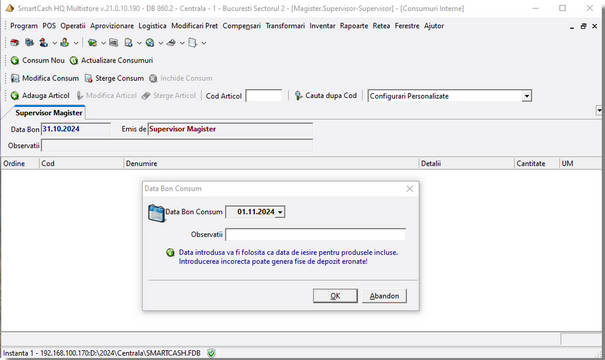The width and height of the screenshot is (605, 360).
Task: Click the red-capped user toolbar icon
Action: (44, 43)
